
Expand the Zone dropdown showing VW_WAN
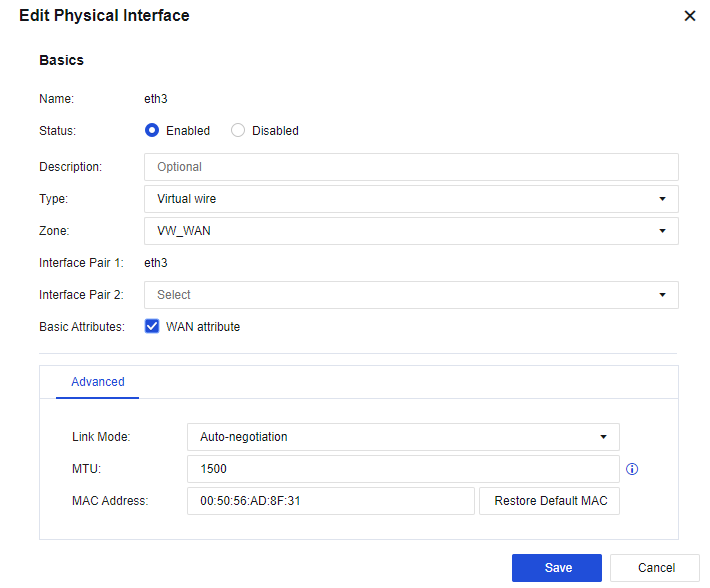click(411, 231)
